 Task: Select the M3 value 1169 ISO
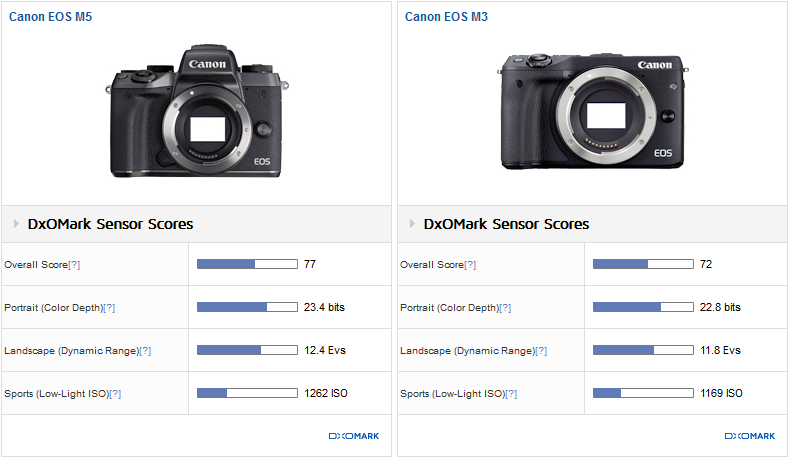pyautogui.click(x=722, y=393)
